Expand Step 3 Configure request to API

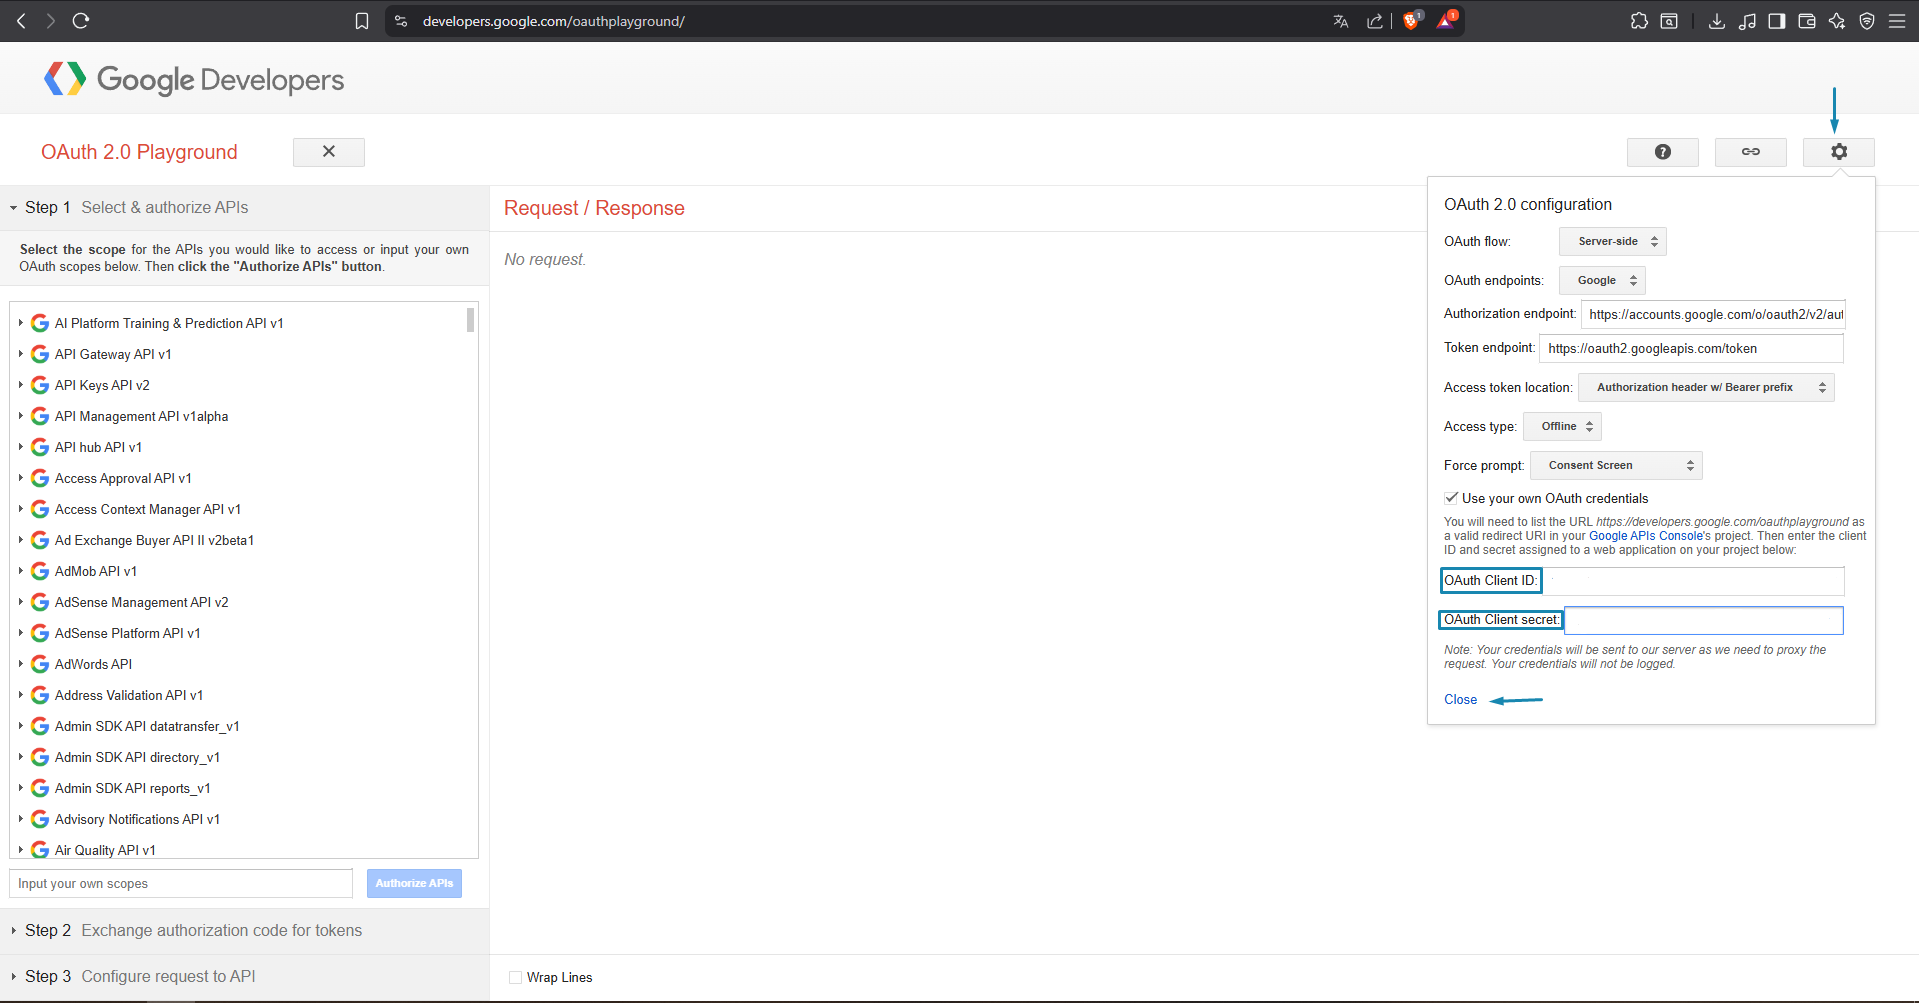[140, 976]
